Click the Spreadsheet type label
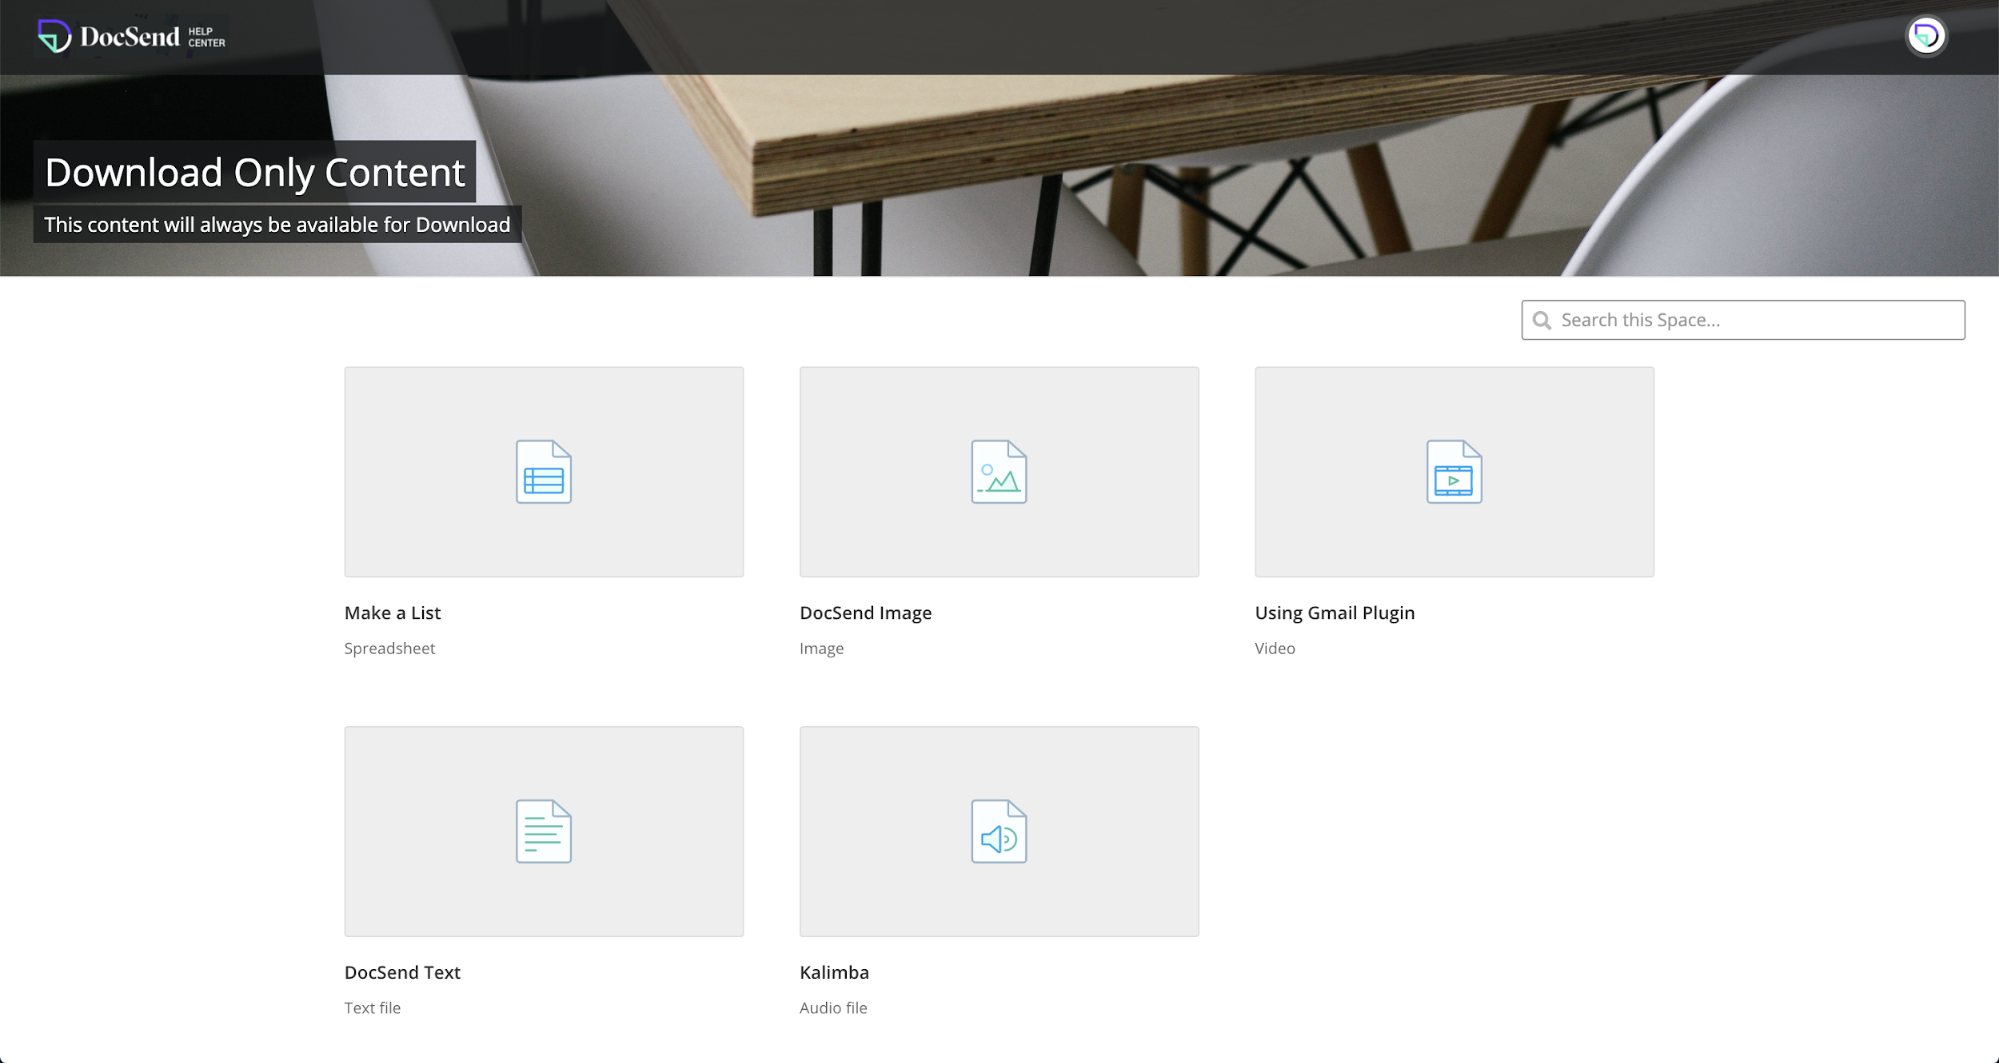The width and height of the screenshot is (1999, 1064). coord(389,648)
